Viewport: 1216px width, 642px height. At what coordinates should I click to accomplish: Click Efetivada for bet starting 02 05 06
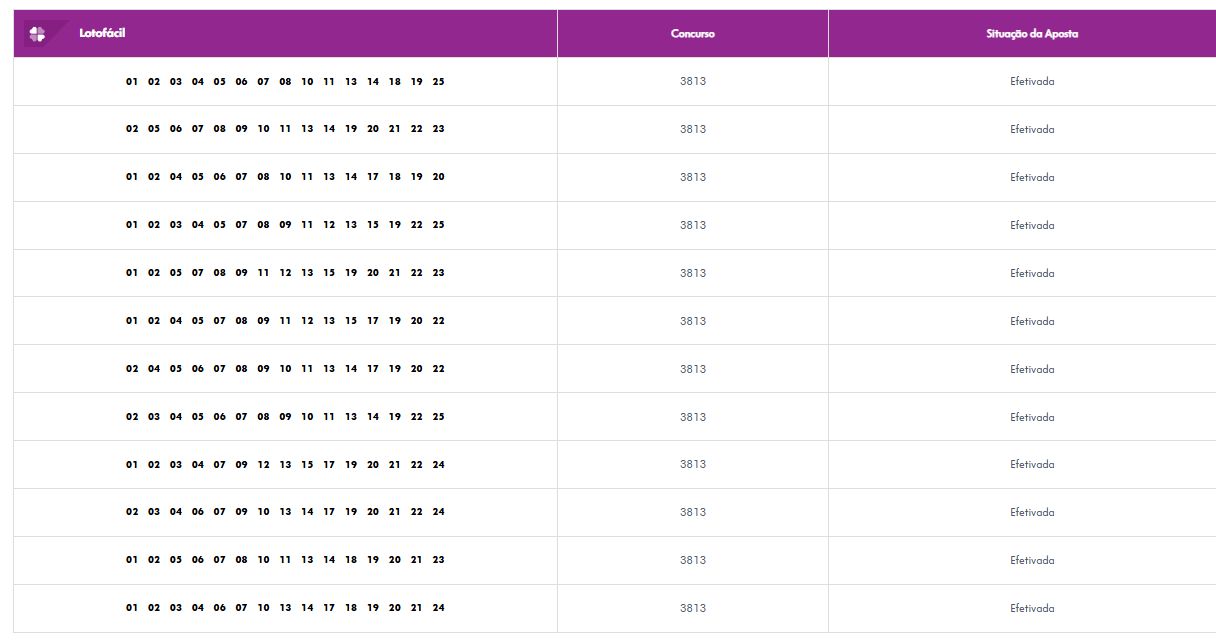tap(1032, 129)
